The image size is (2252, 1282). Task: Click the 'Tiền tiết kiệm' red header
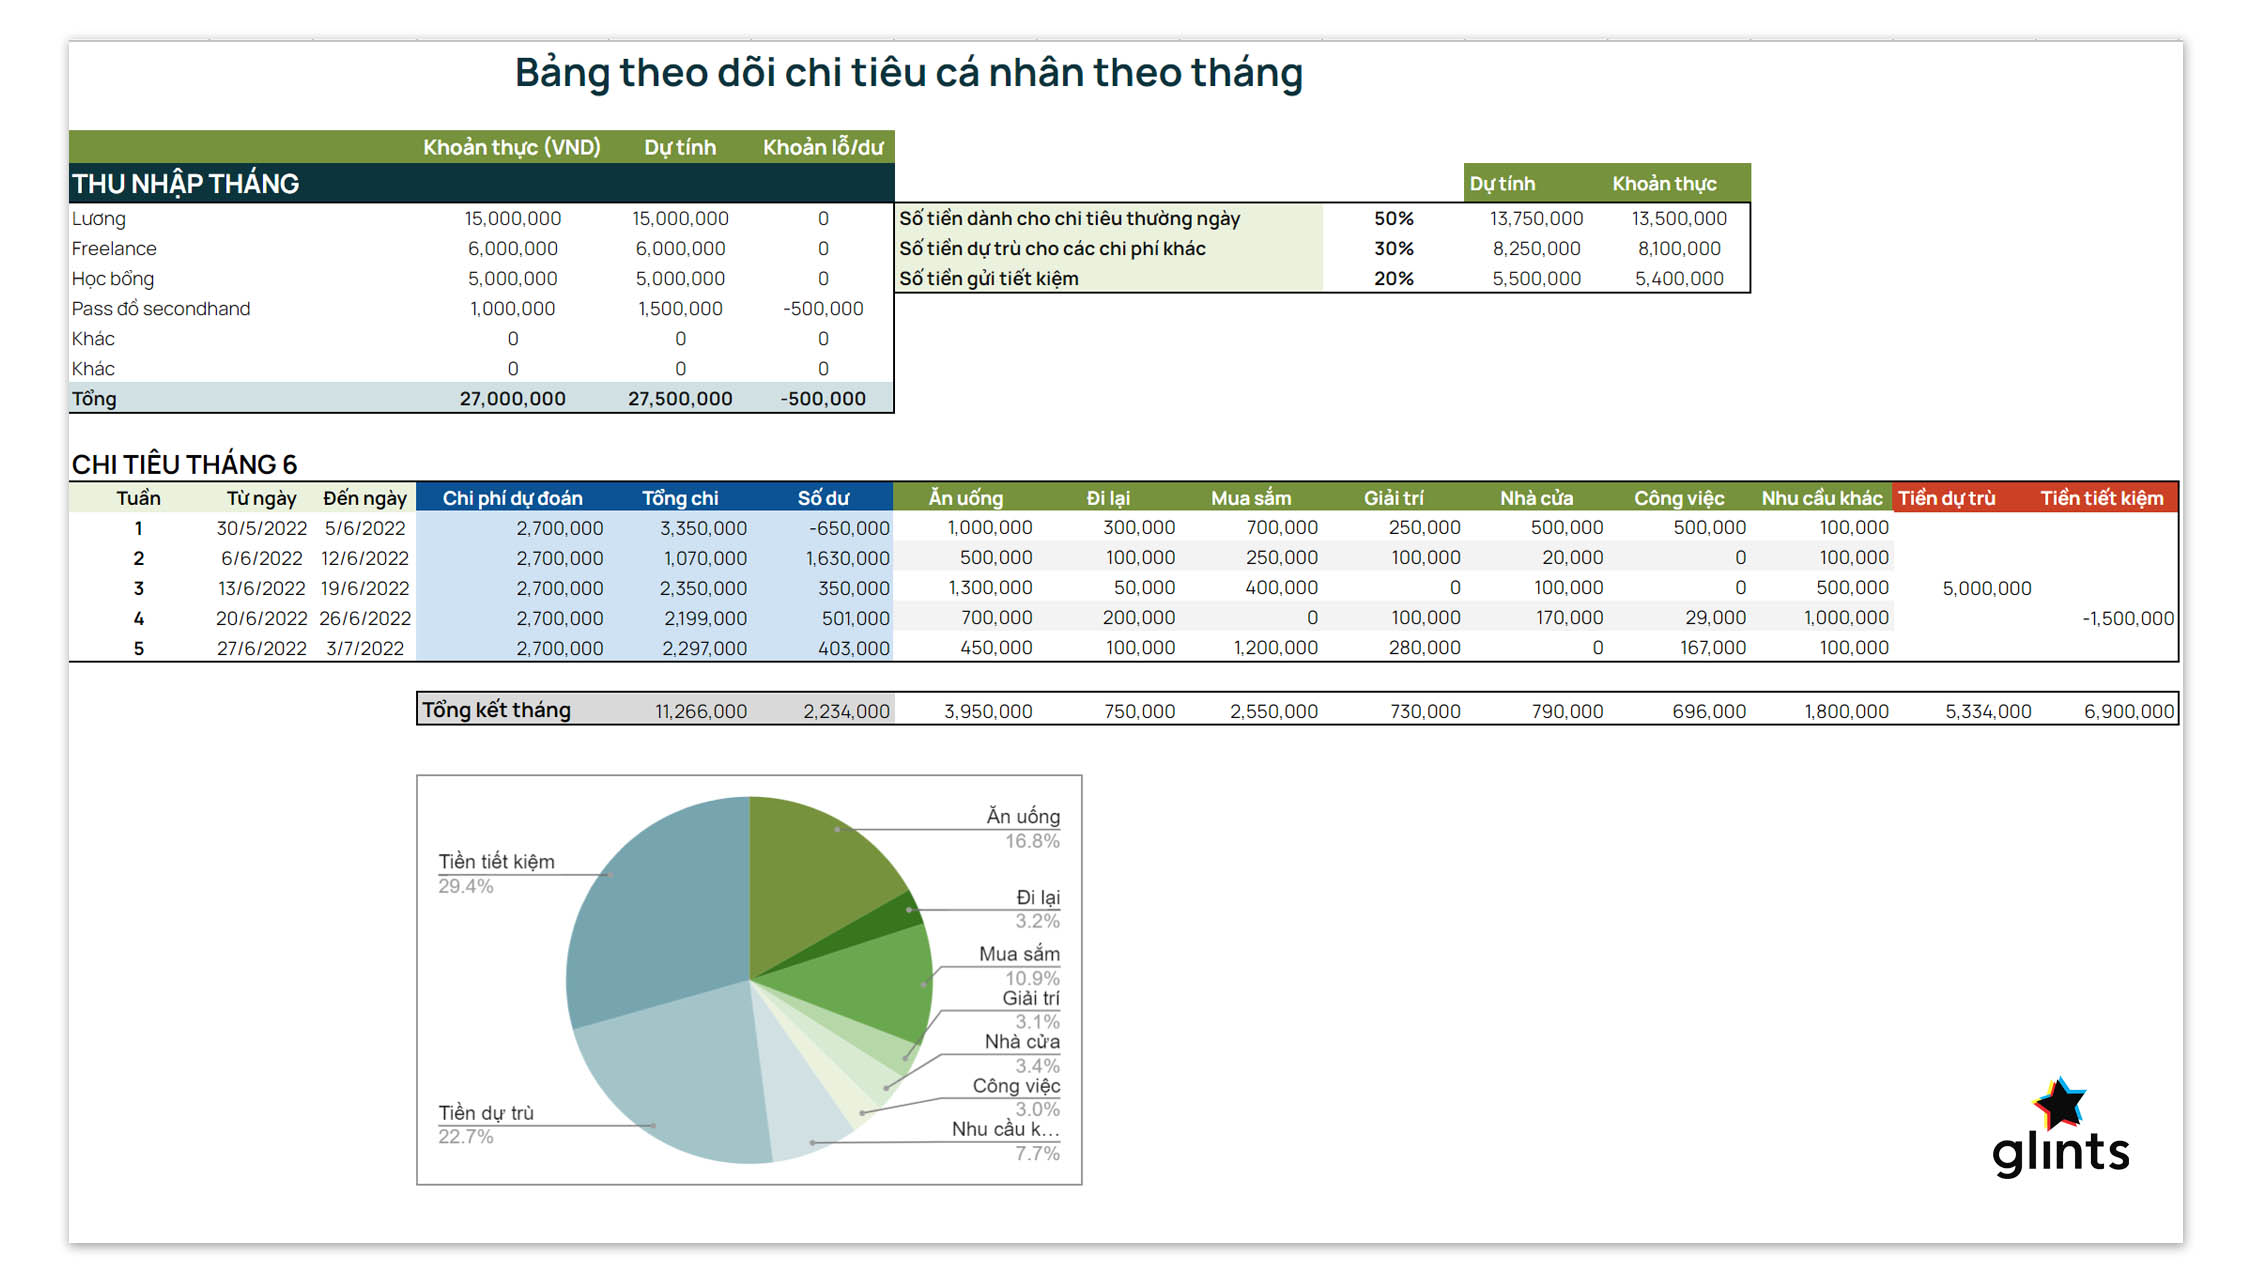[x=2101, y=498]
